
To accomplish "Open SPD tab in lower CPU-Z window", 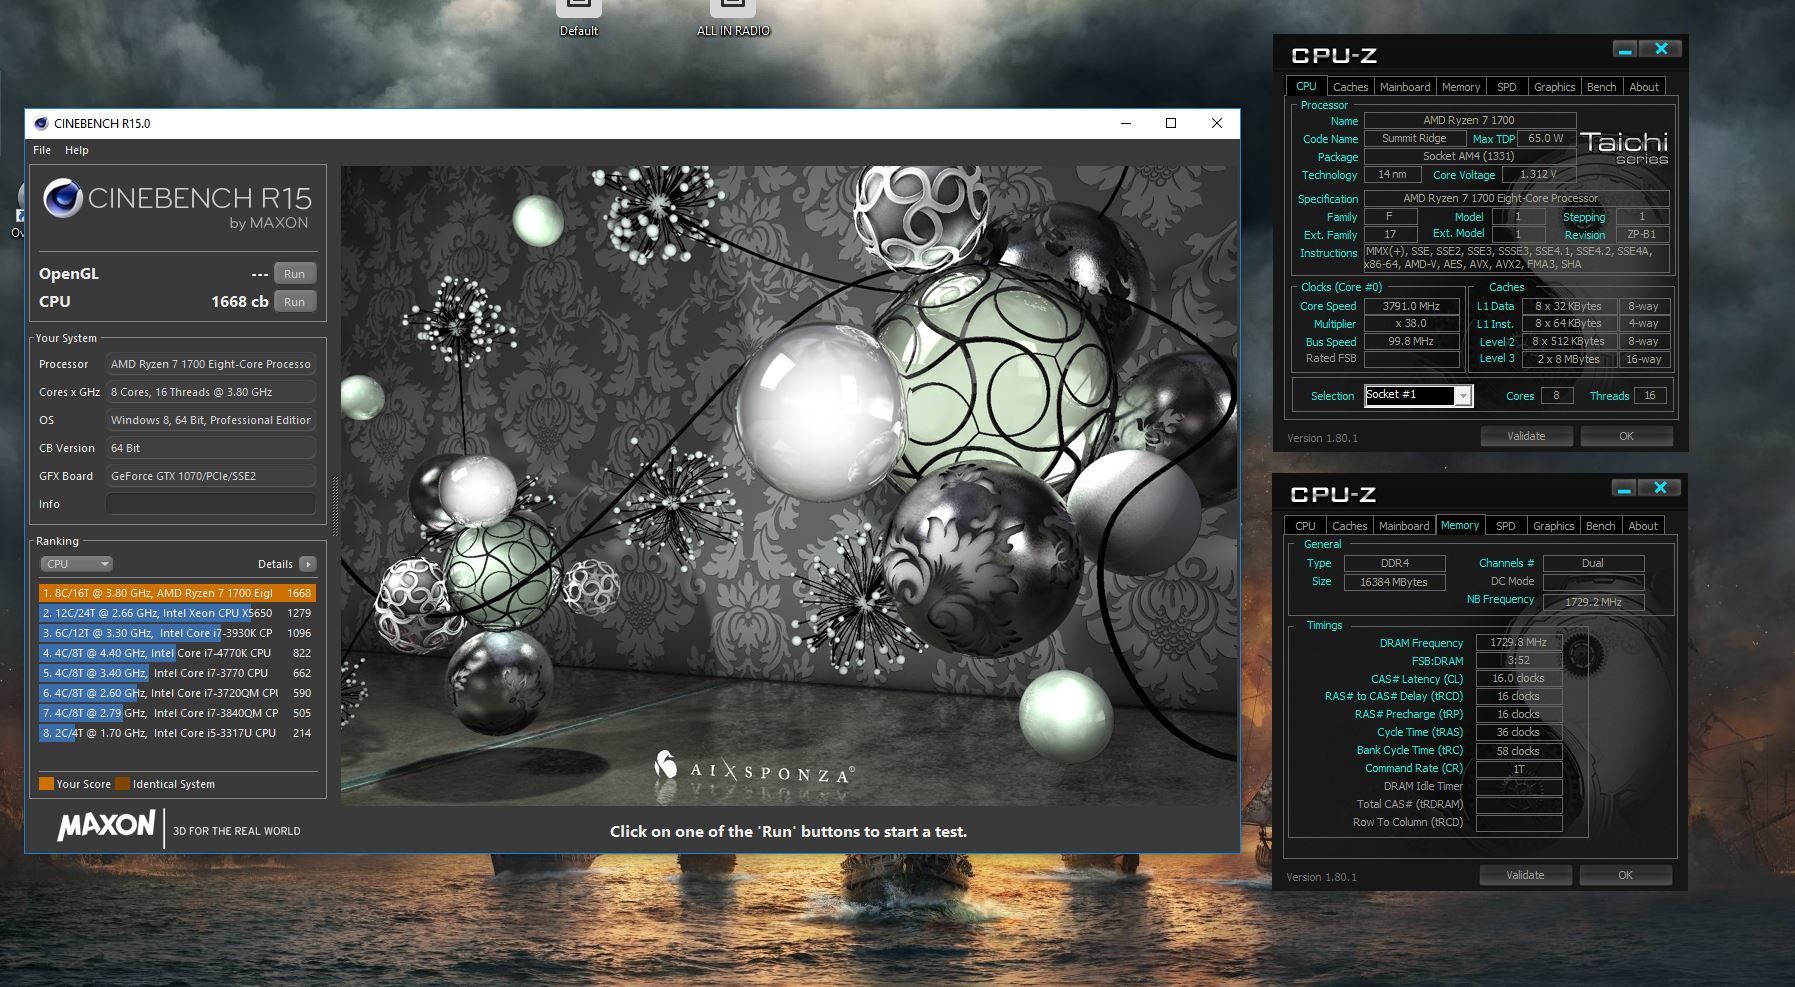I will (1505, 526).
